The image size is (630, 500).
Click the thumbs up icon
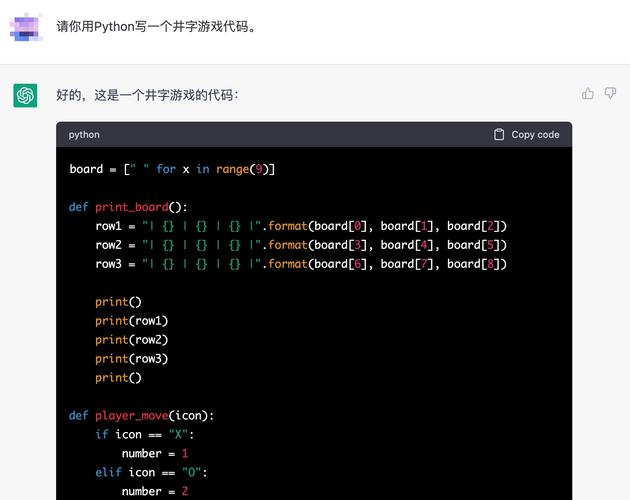point(587,94)
